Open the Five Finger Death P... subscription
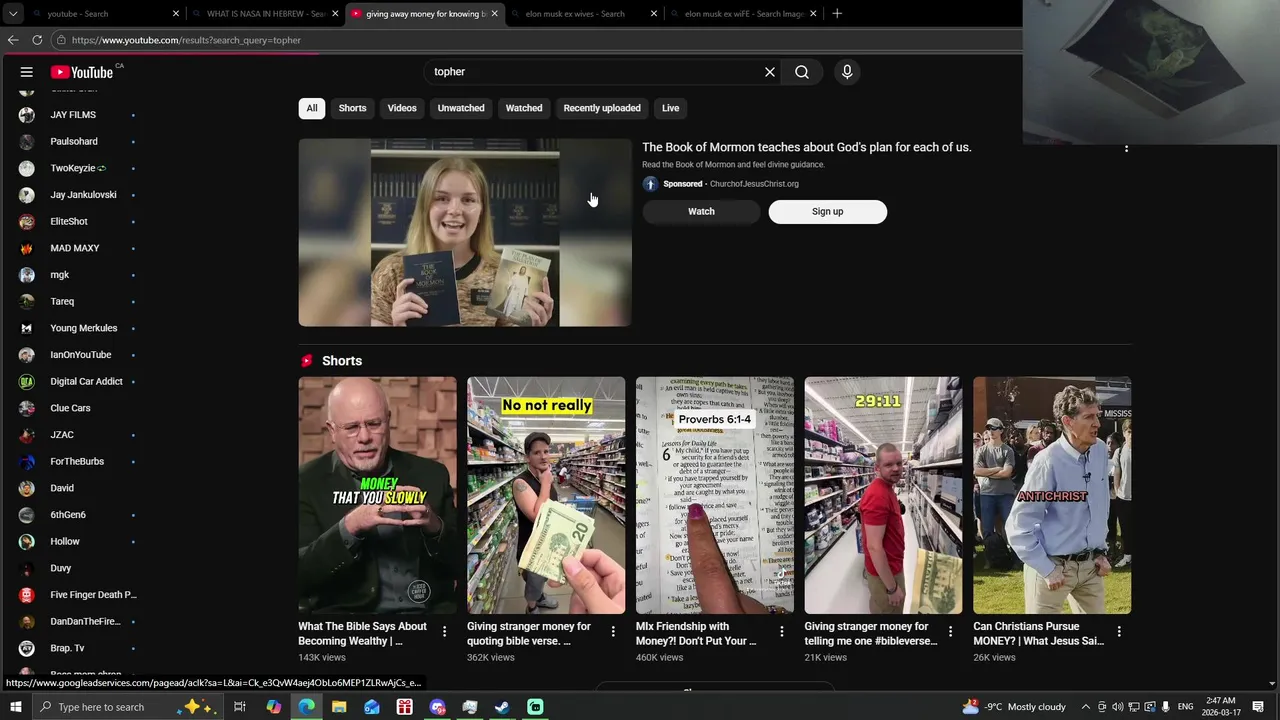 pos(93,595)
